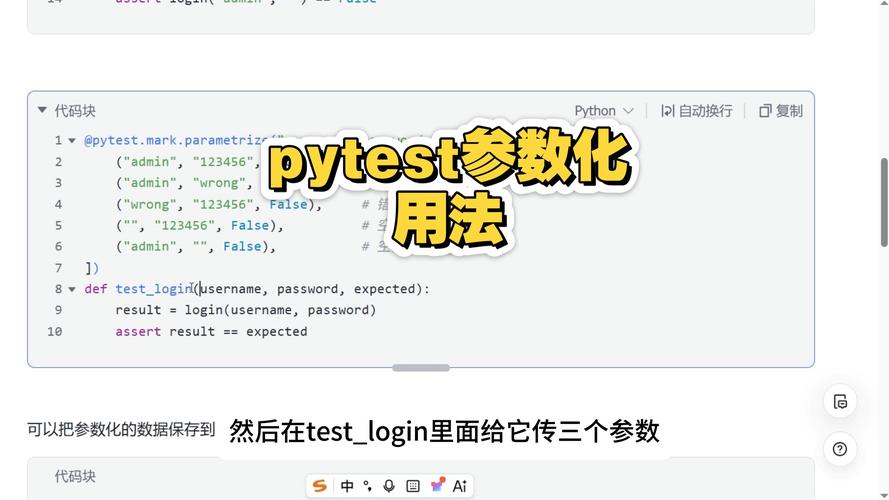Click 'result = login(username, password)' line
The image size is (889, 500).
pos(245,310)
